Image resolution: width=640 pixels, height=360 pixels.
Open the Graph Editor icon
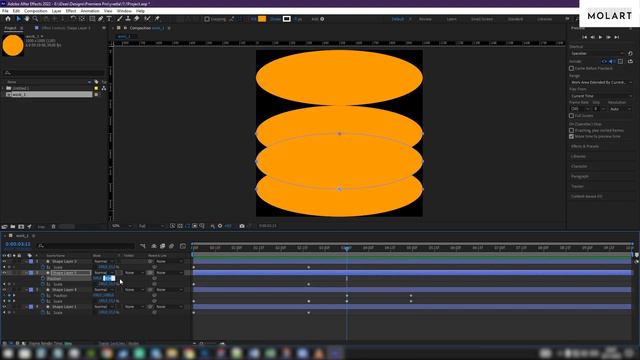click(x=183, y=246)
